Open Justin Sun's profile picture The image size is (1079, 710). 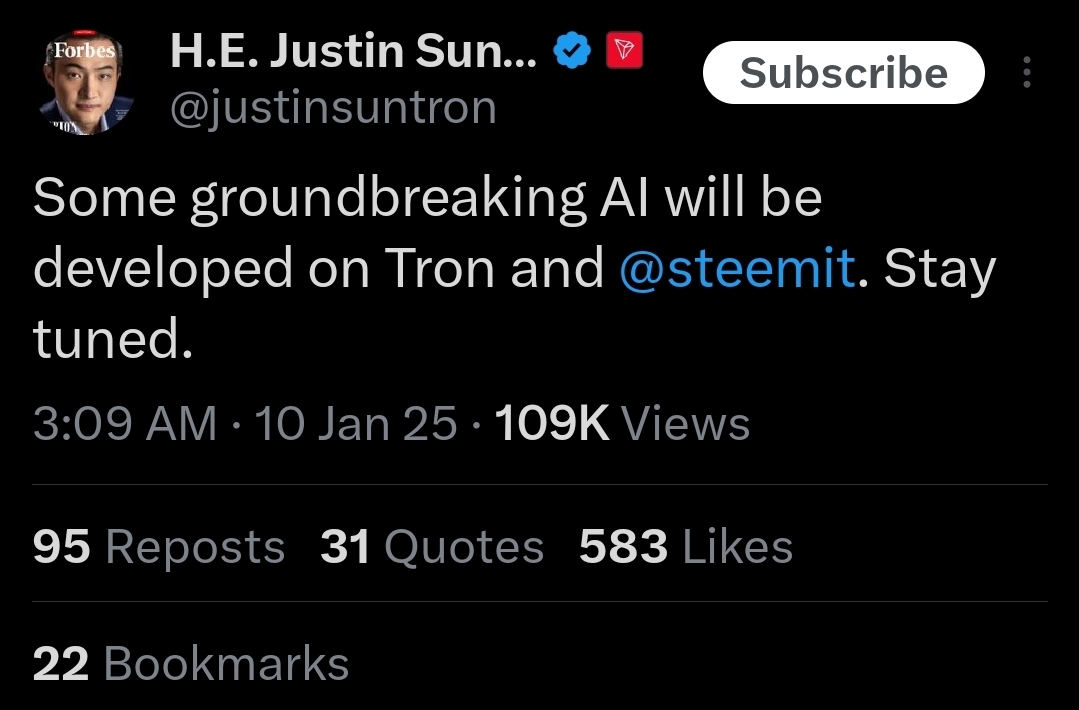85,83
